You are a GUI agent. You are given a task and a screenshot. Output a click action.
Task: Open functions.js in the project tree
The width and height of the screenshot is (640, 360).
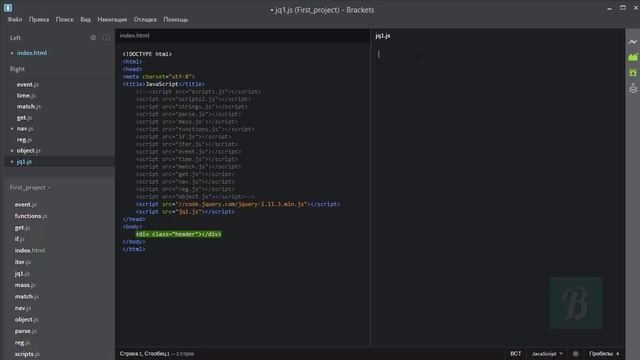coord(31,216)
